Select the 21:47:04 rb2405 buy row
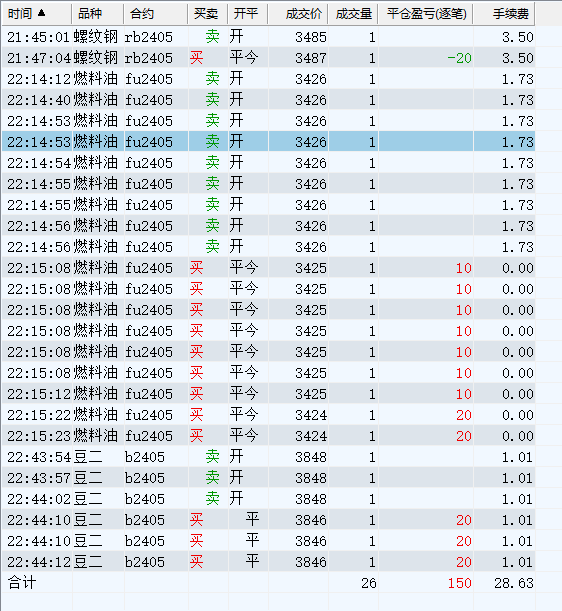The image size is (562, 611). click(x=269, y=58)
